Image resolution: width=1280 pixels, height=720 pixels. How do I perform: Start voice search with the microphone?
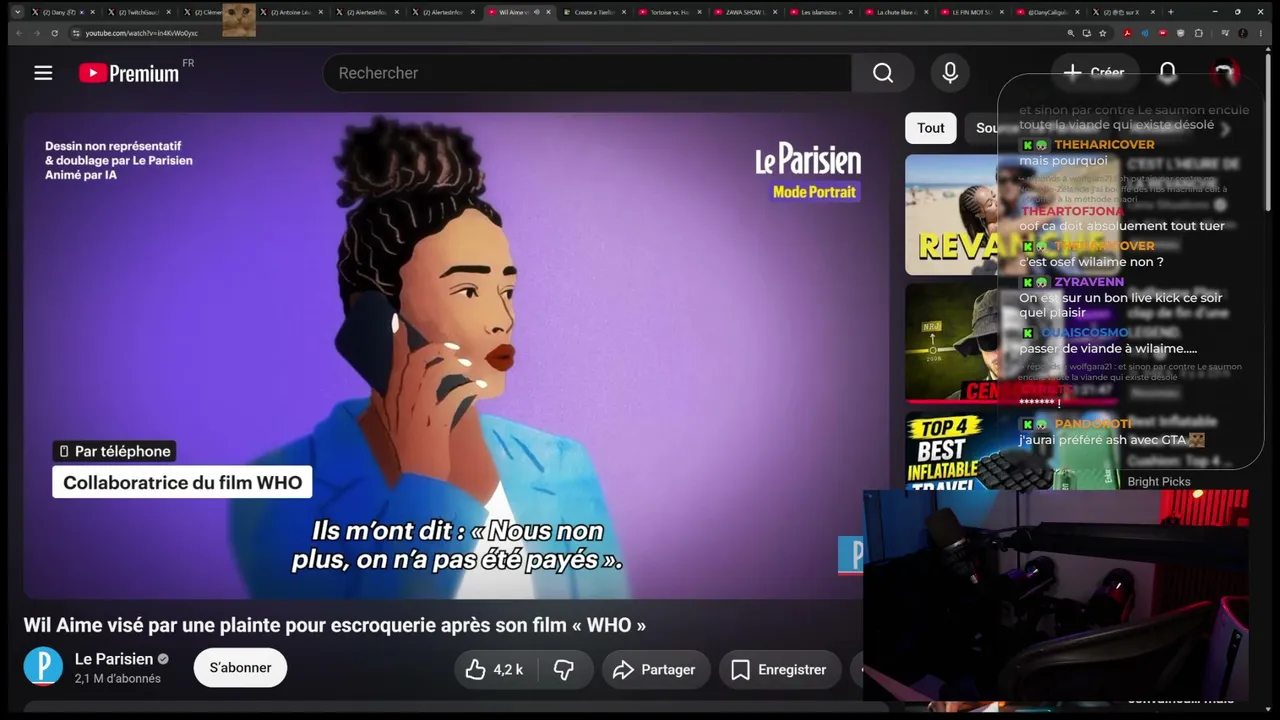click(950, 73)
